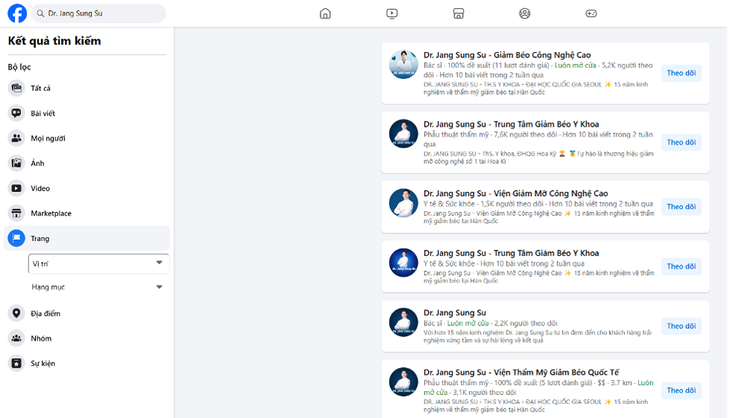Select the 'Marketplace' filter in sidebar
This screenshot has width=730, height=418.
pyautogui.click(x=87, y=213)
